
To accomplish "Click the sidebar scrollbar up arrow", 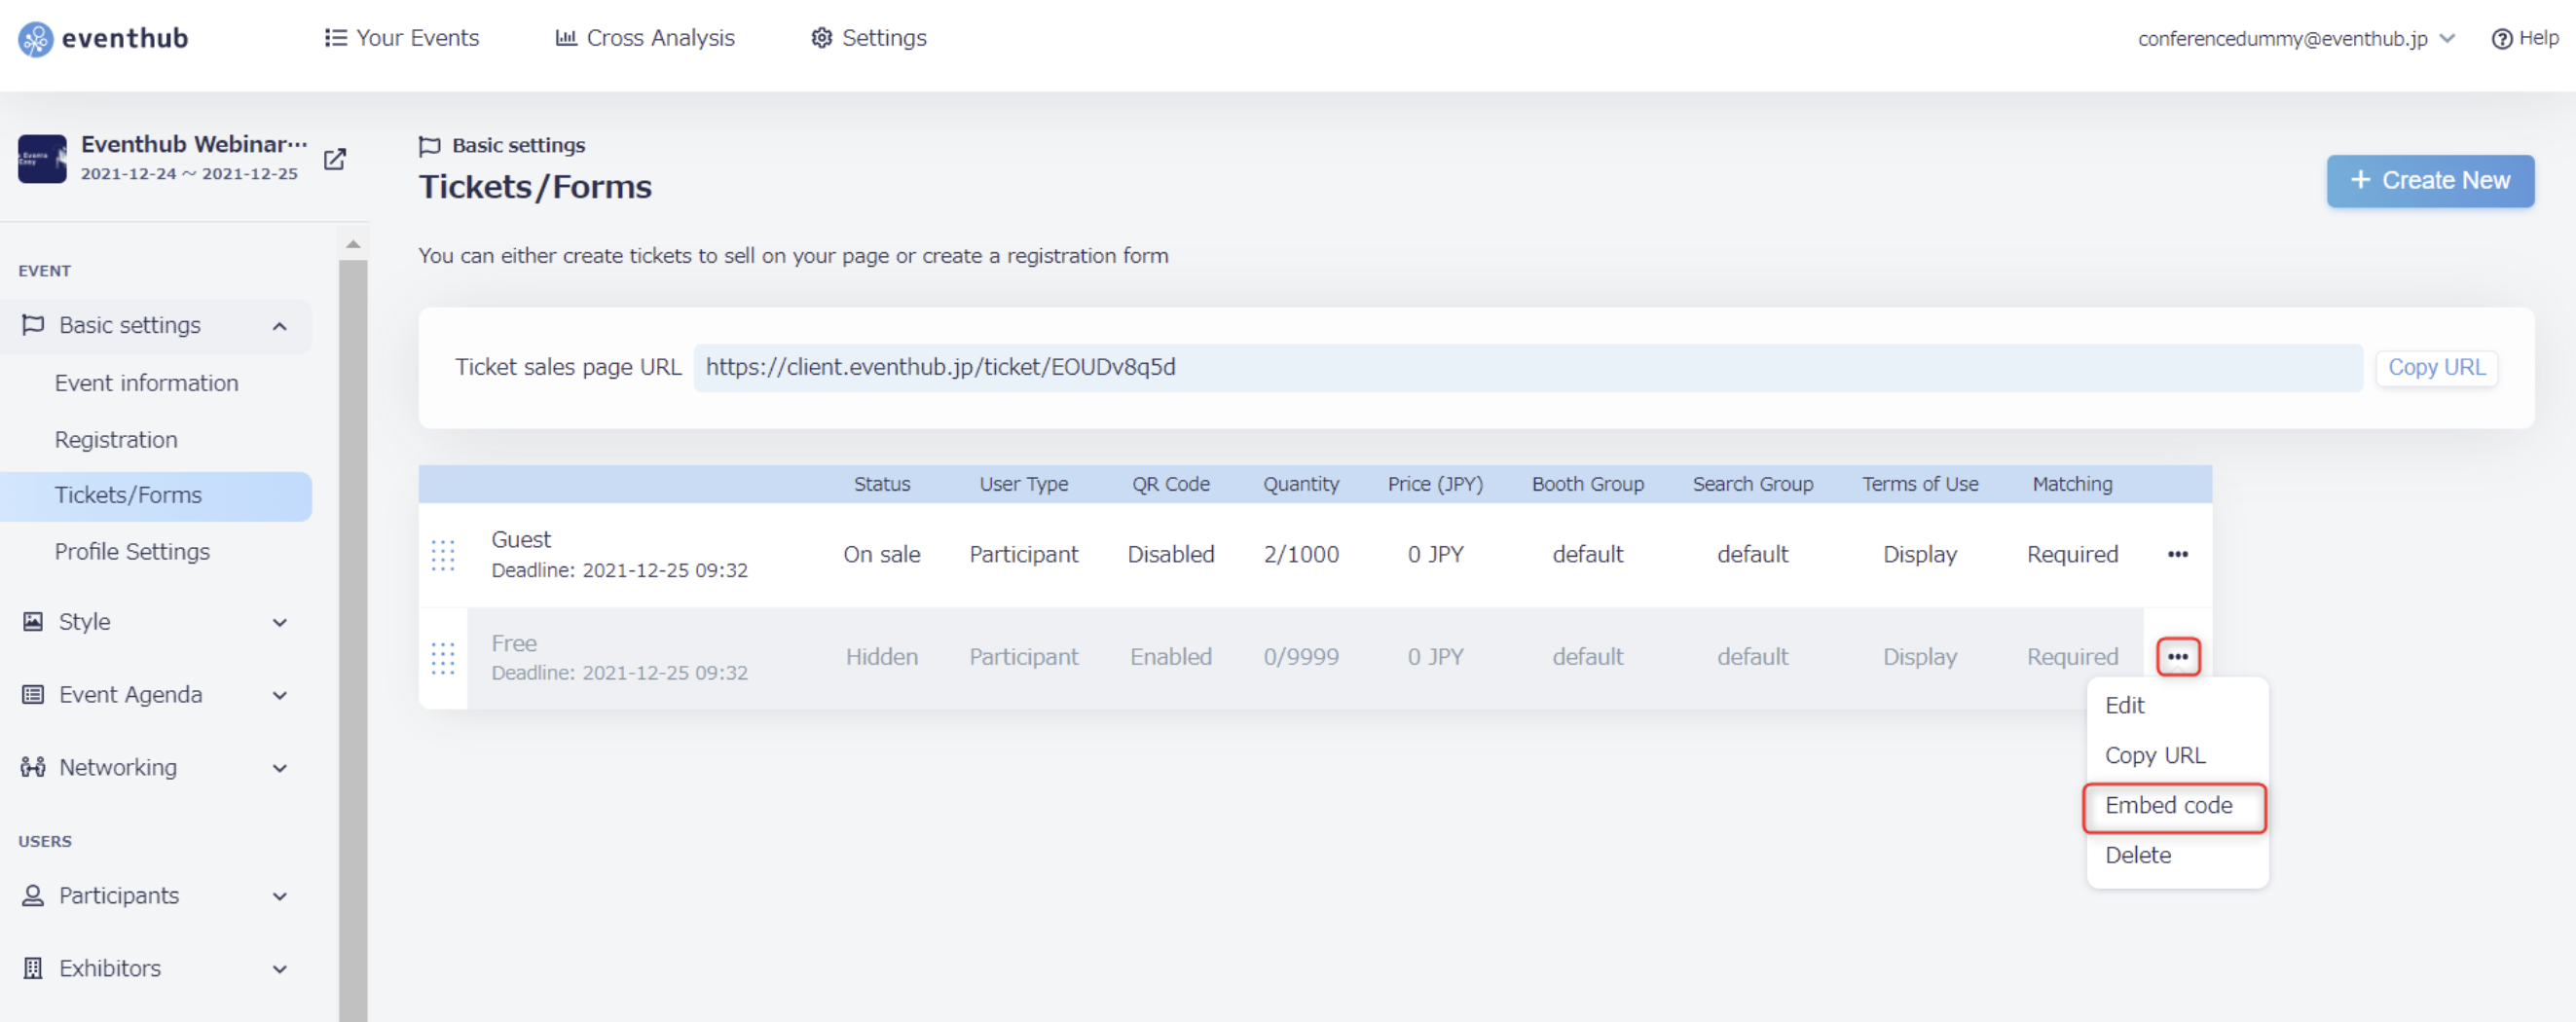I will (x=353, y=244).
